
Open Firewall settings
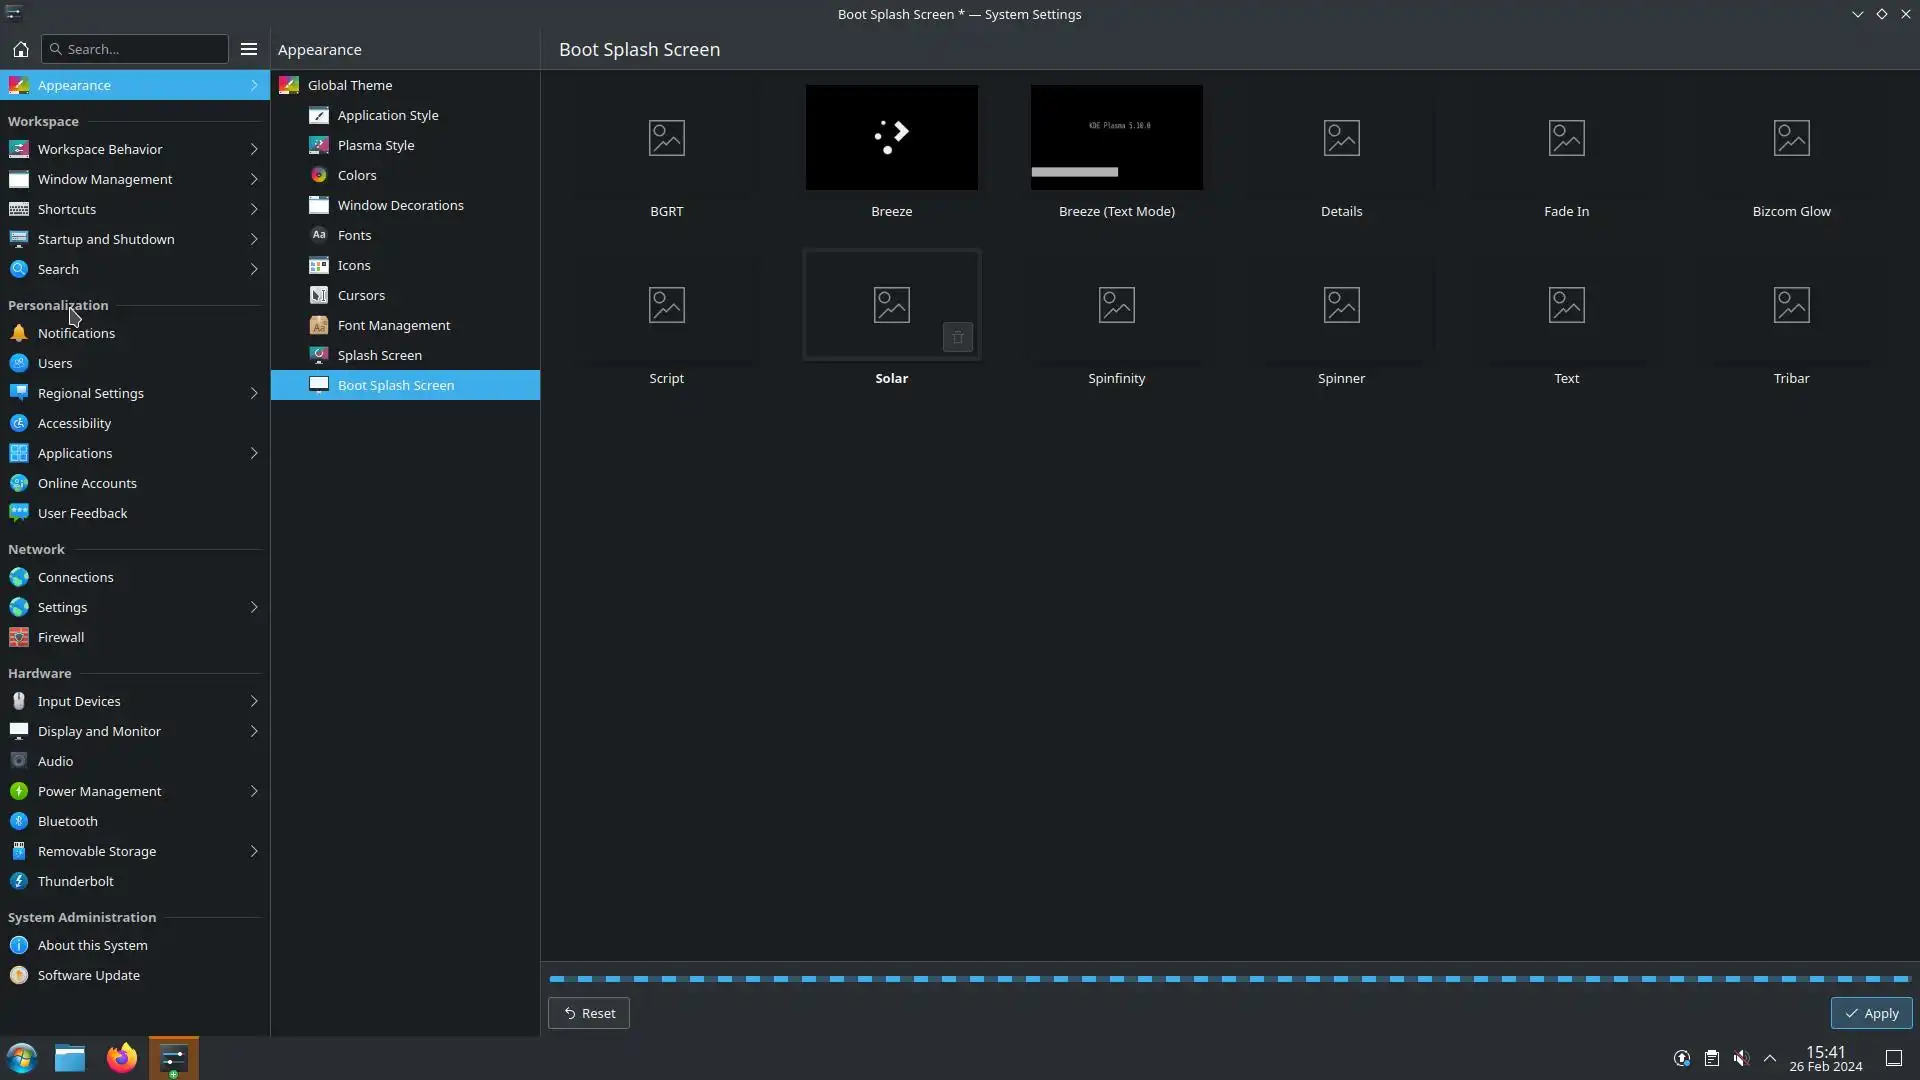(x=61, y=637)
